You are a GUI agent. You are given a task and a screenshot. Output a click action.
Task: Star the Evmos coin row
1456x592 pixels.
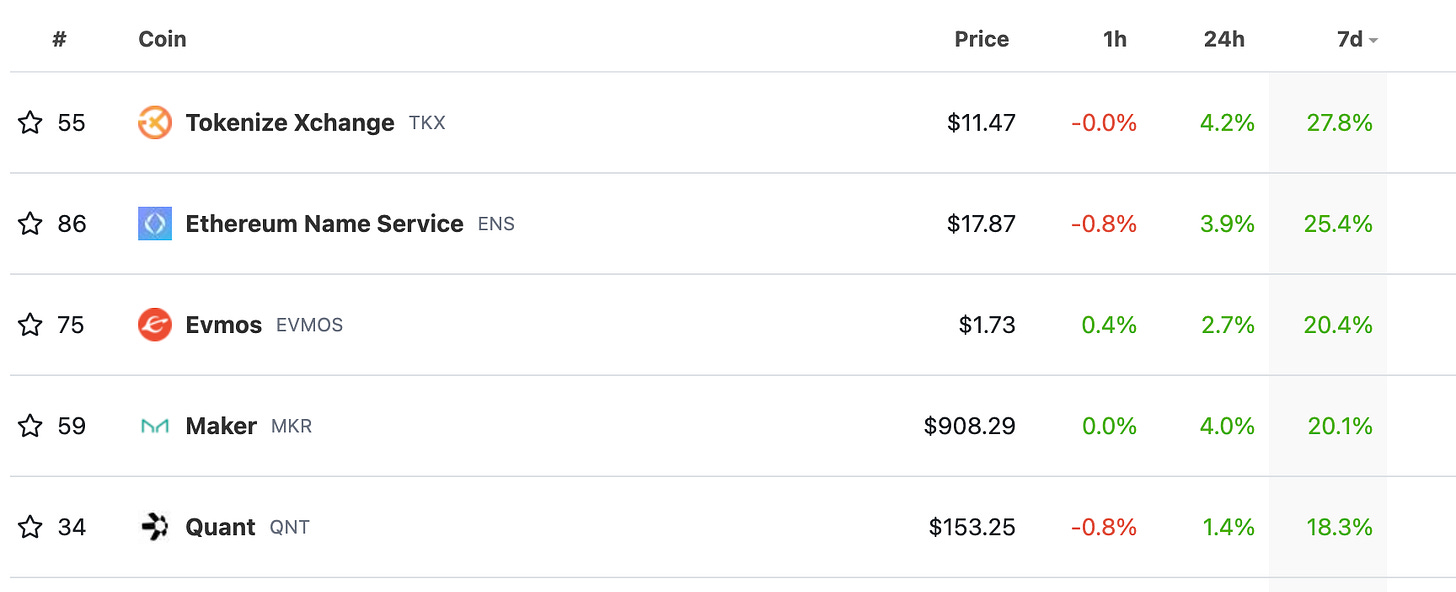(30, 325)
